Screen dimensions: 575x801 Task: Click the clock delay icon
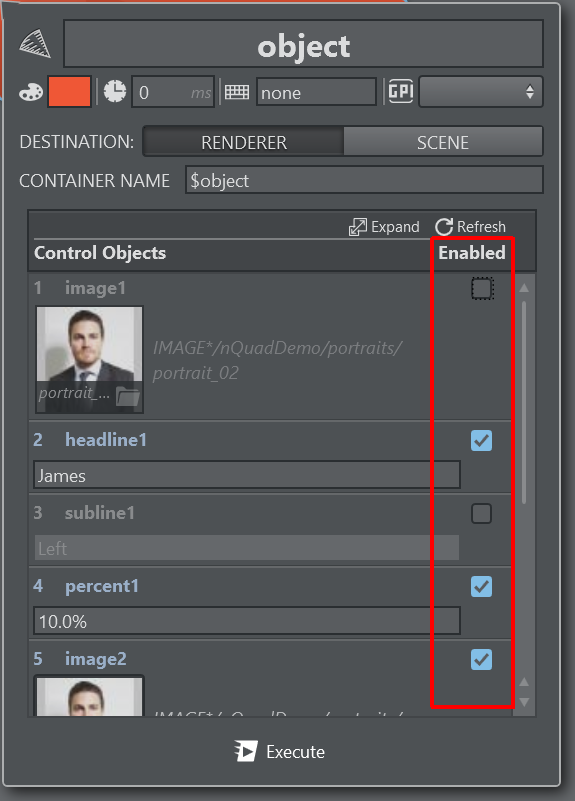(x=115, y=91)
